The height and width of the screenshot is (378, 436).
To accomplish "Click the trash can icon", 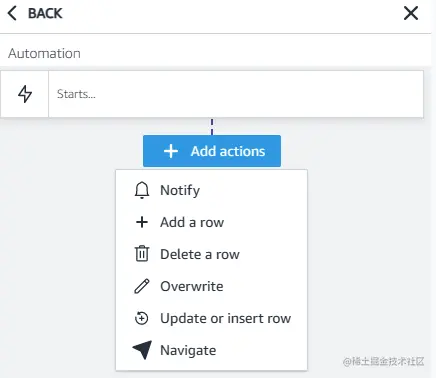I will [x=142, y=254].
